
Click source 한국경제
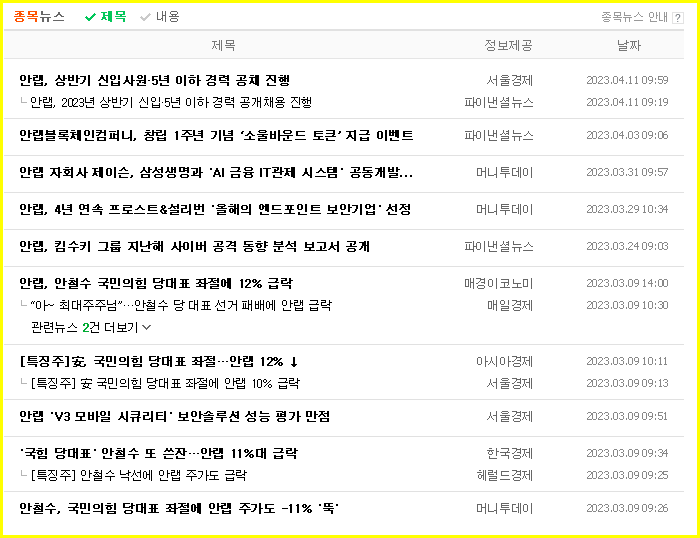pos(509,454)
